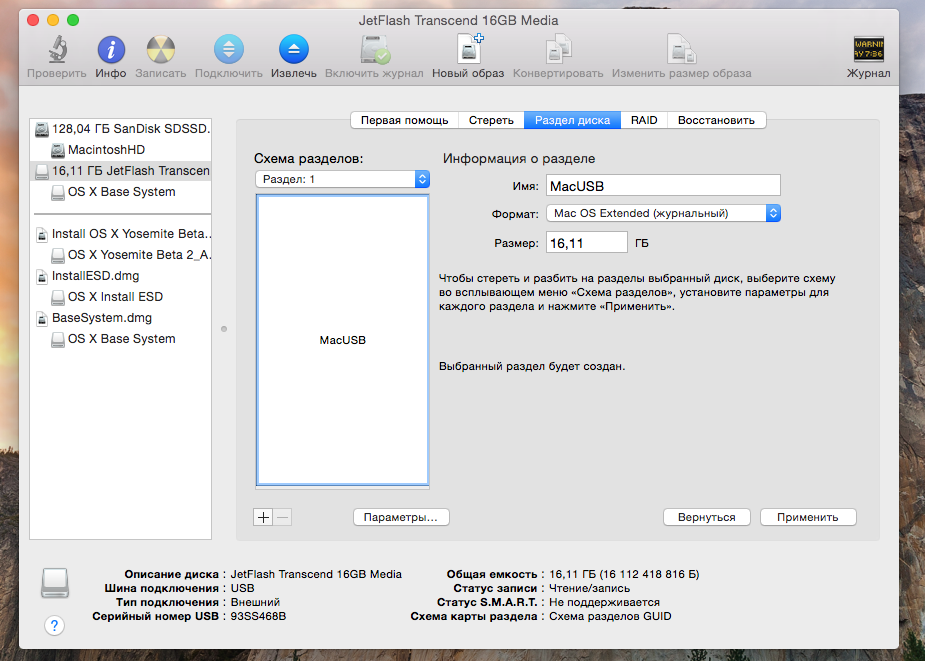Switch to the Первая помощь tab
925x661 pixels.
[x=404, y=120]
